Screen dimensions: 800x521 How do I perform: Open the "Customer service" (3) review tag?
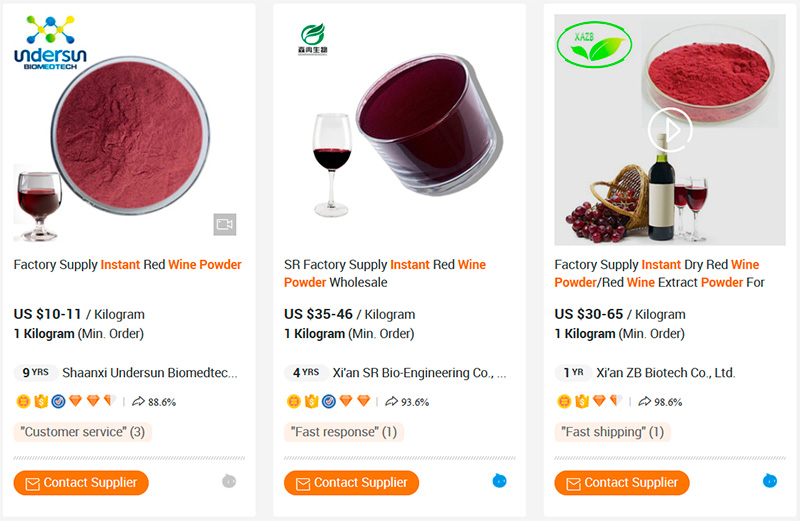[x=83, y=432]
